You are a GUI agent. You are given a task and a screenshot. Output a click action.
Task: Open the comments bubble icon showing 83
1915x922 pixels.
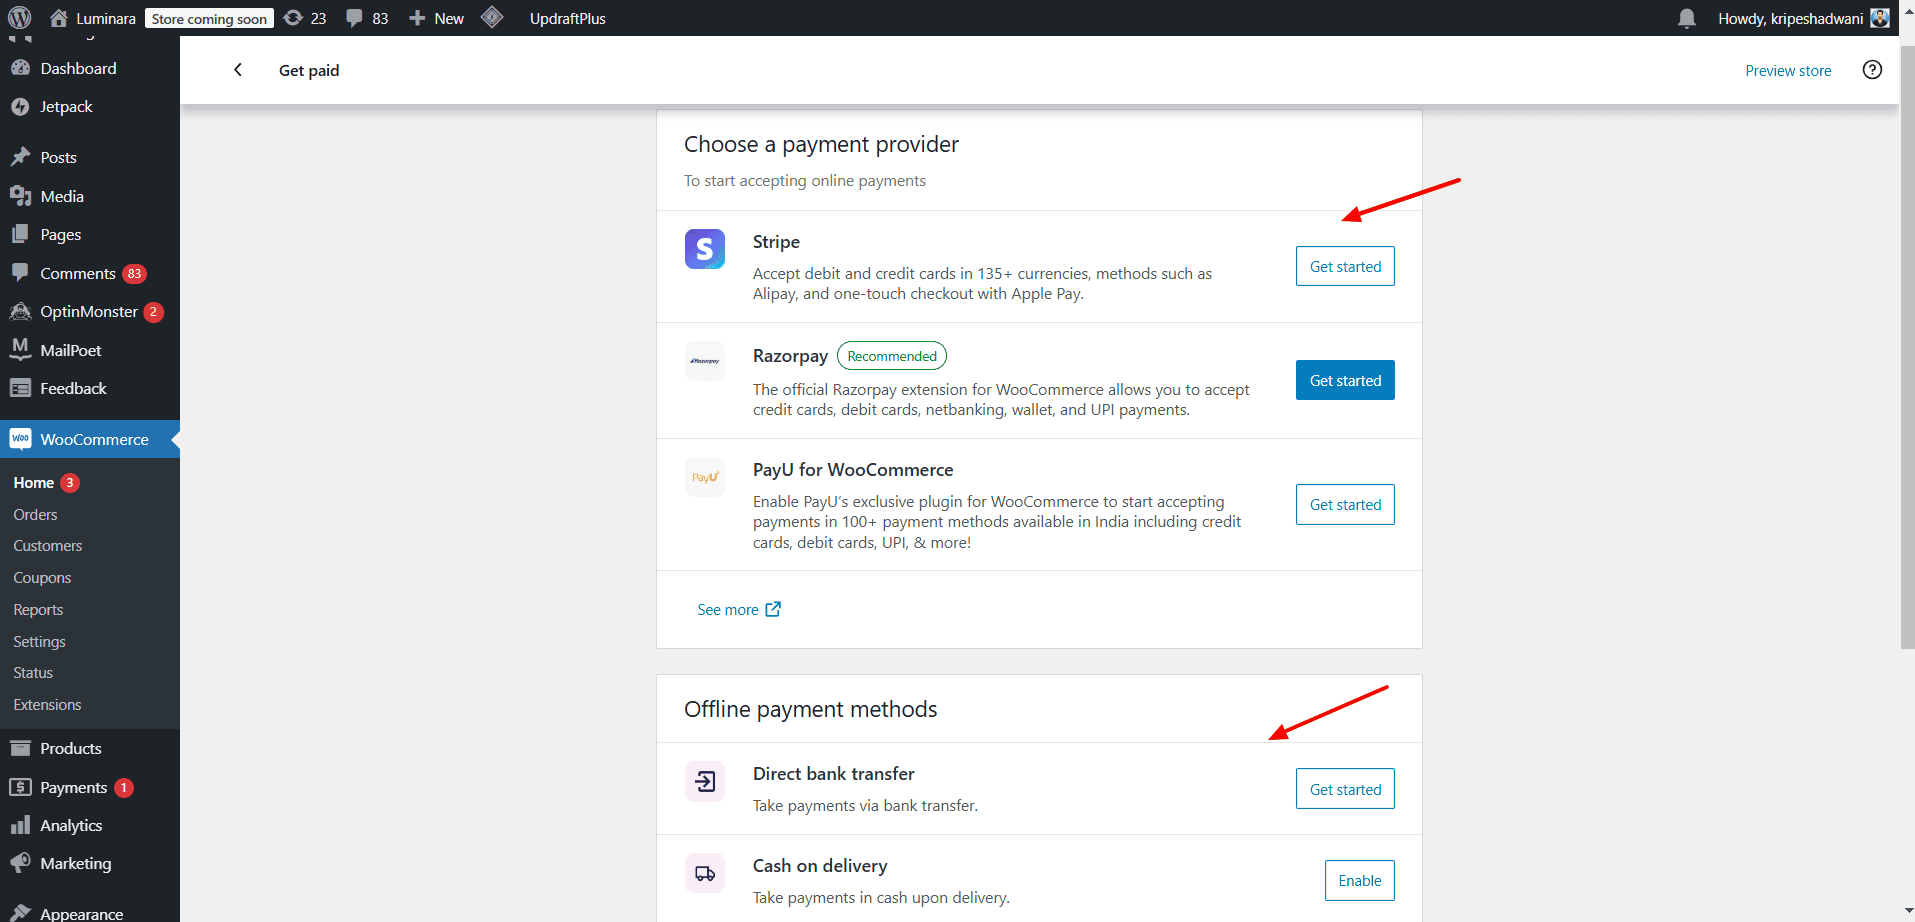367,18
